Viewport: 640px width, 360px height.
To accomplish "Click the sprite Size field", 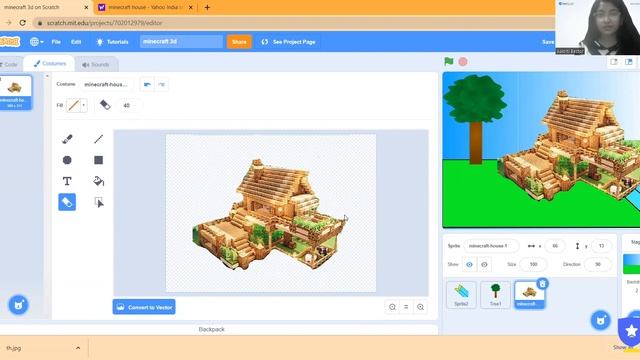I will pyautogui.click(x=533, y=264).
